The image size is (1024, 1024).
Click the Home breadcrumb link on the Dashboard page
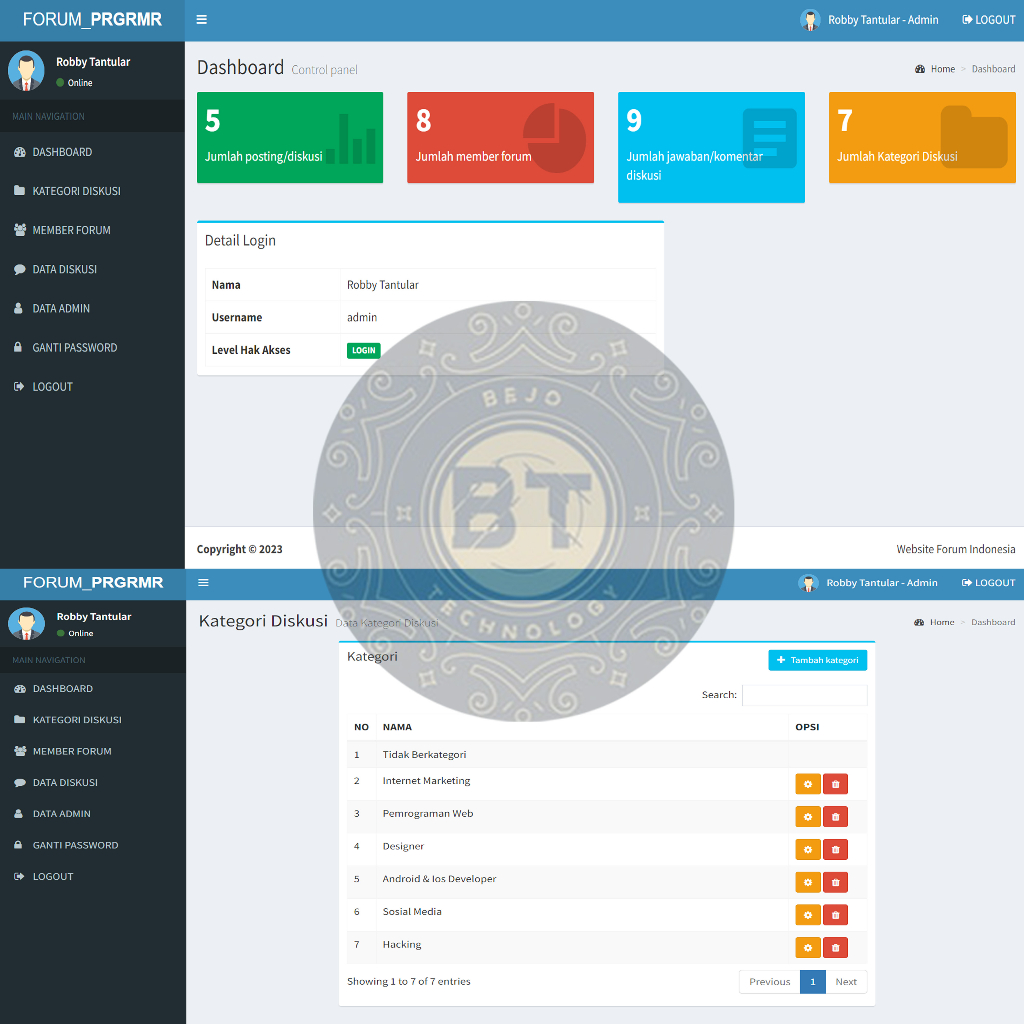[942, 69]
